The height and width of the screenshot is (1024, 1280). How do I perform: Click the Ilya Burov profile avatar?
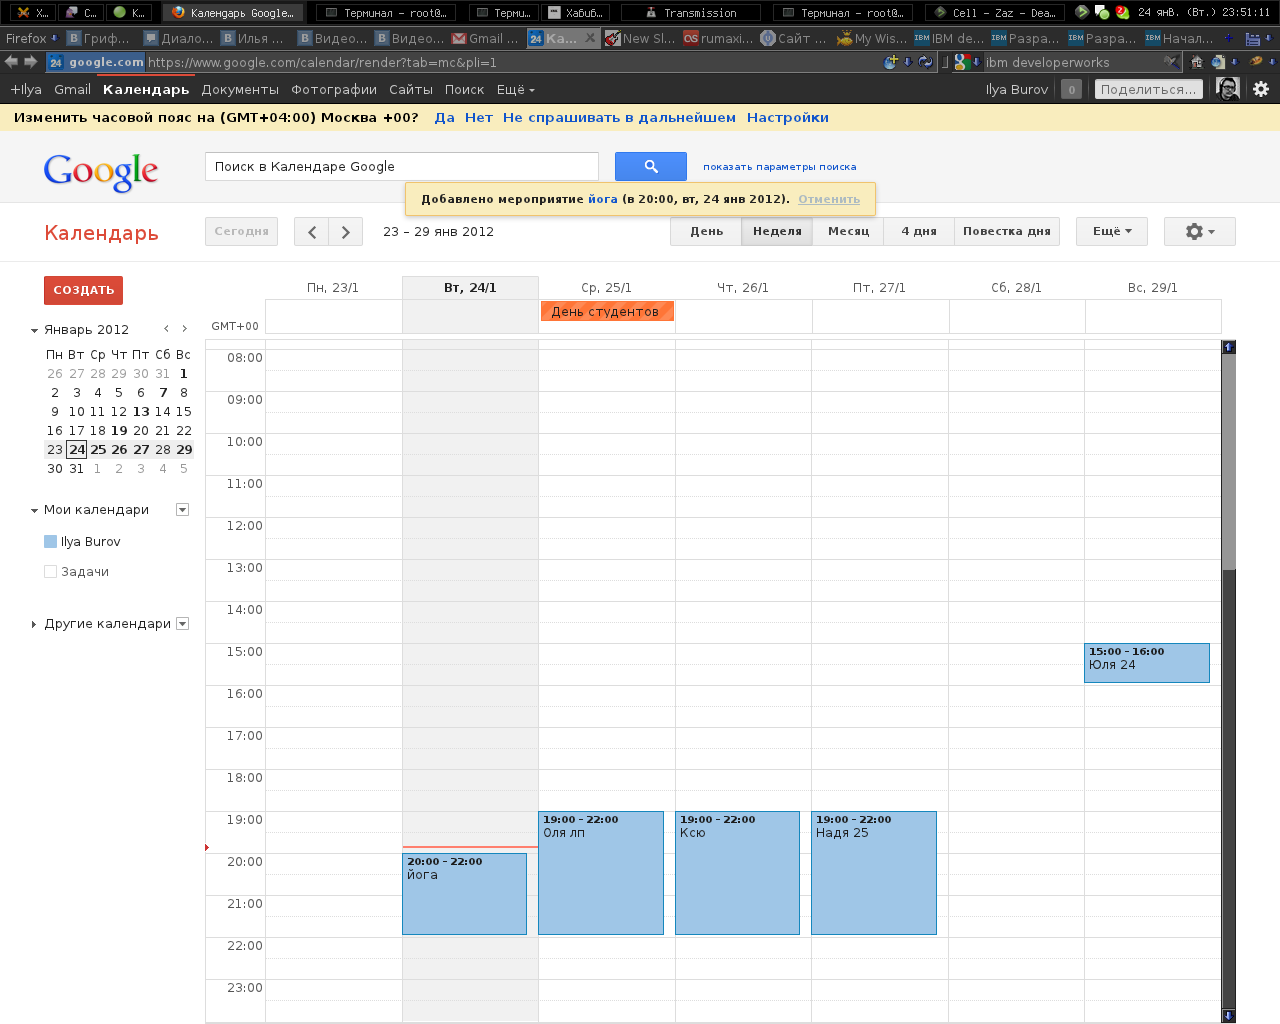[1228, 89]
